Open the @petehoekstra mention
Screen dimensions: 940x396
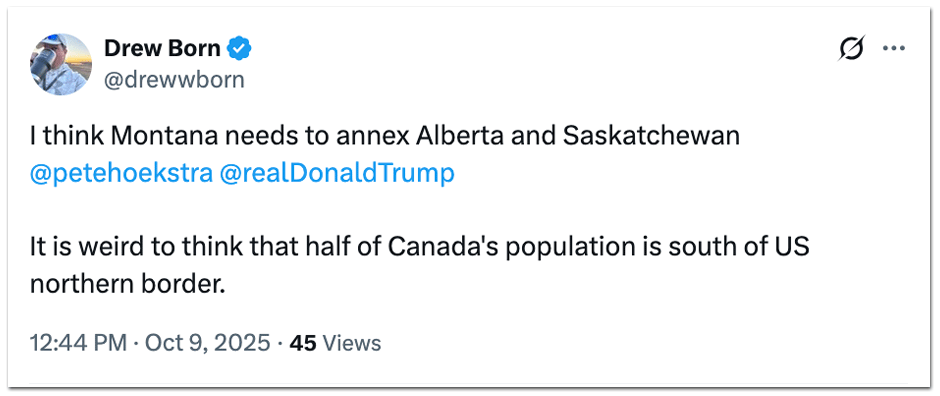121,173
